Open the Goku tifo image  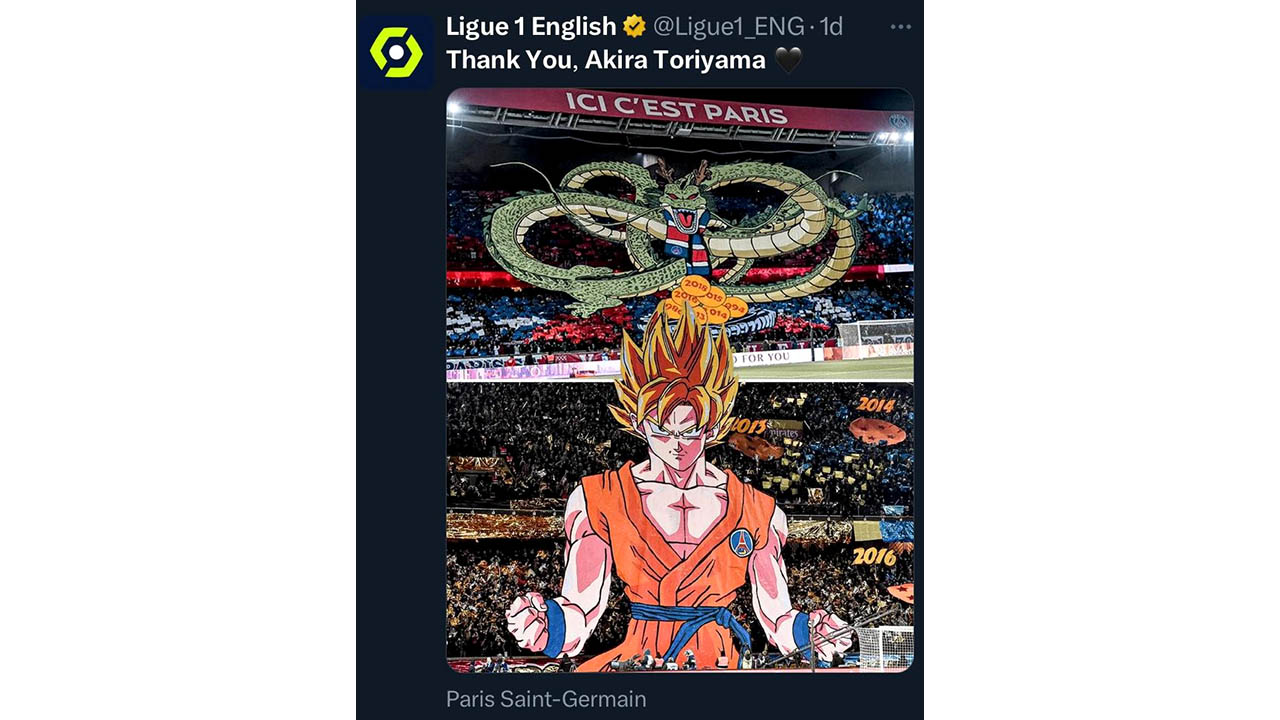click(680, 380)
